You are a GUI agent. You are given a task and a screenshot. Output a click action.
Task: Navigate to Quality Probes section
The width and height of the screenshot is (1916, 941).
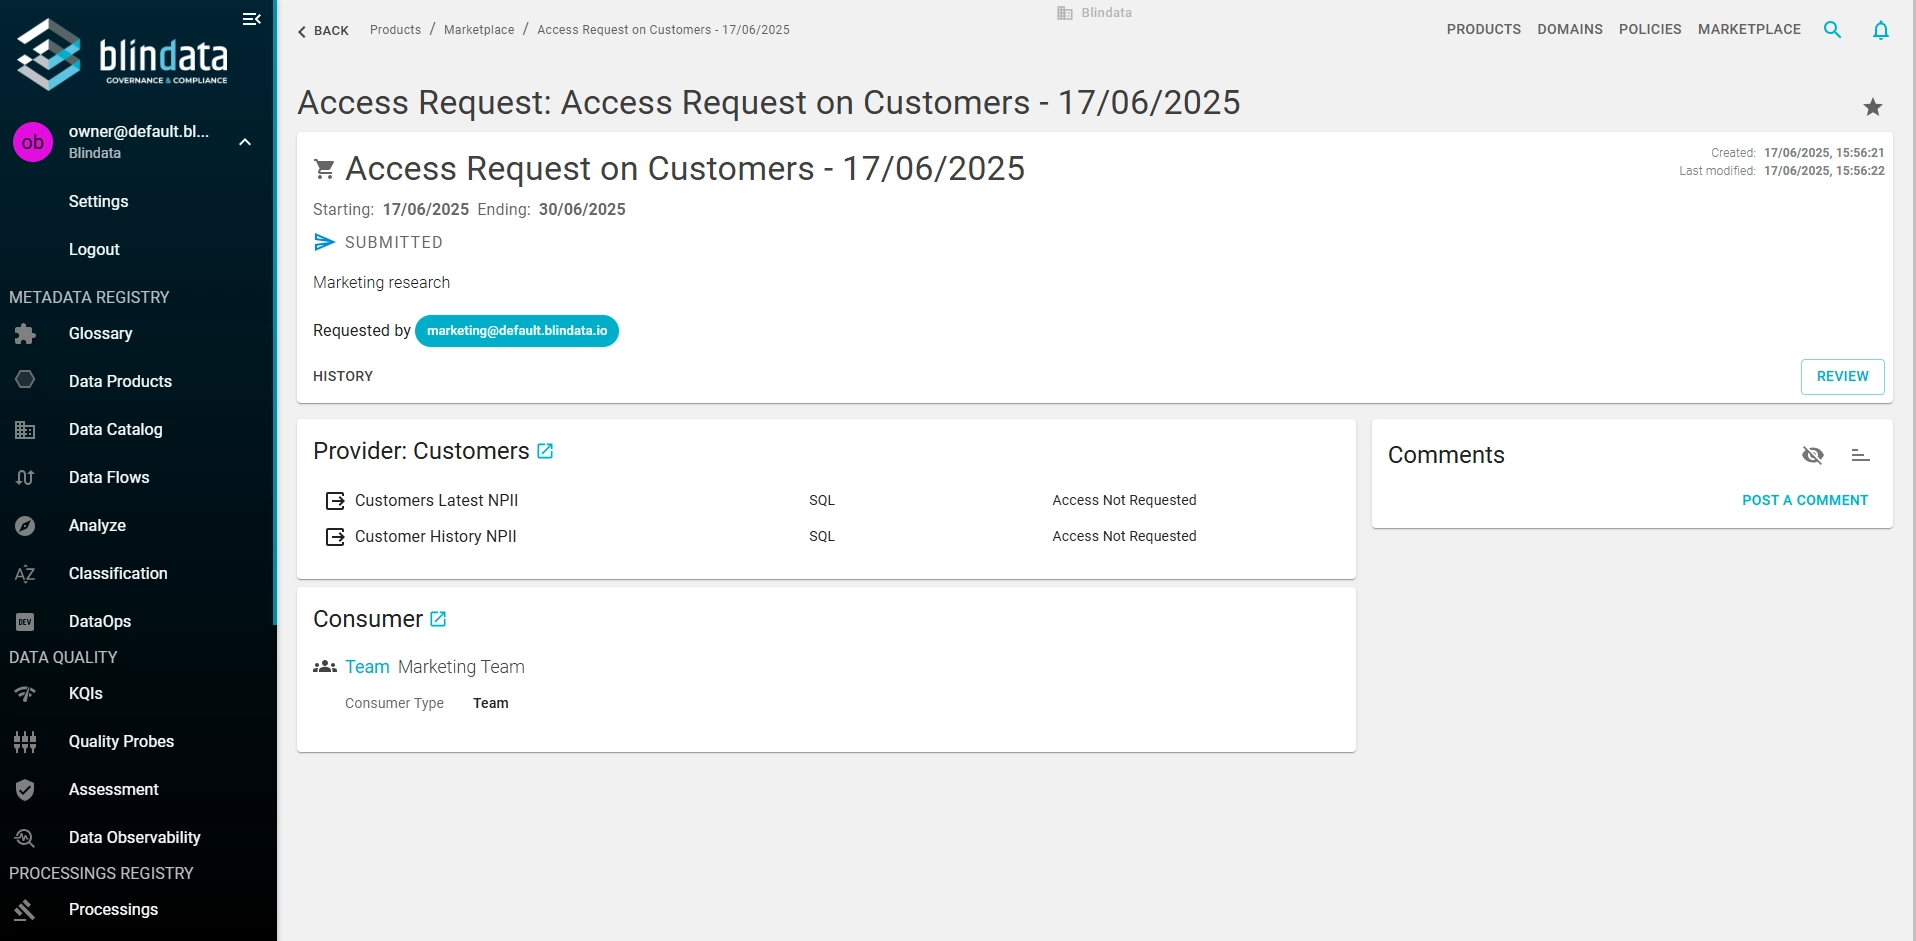121,741
